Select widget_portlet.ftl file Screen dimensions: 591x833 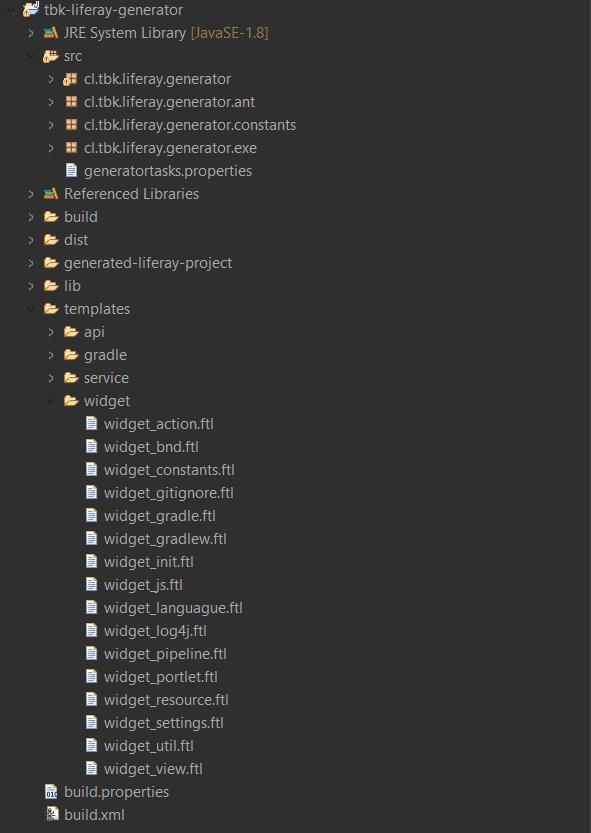(x=161, y=677)
